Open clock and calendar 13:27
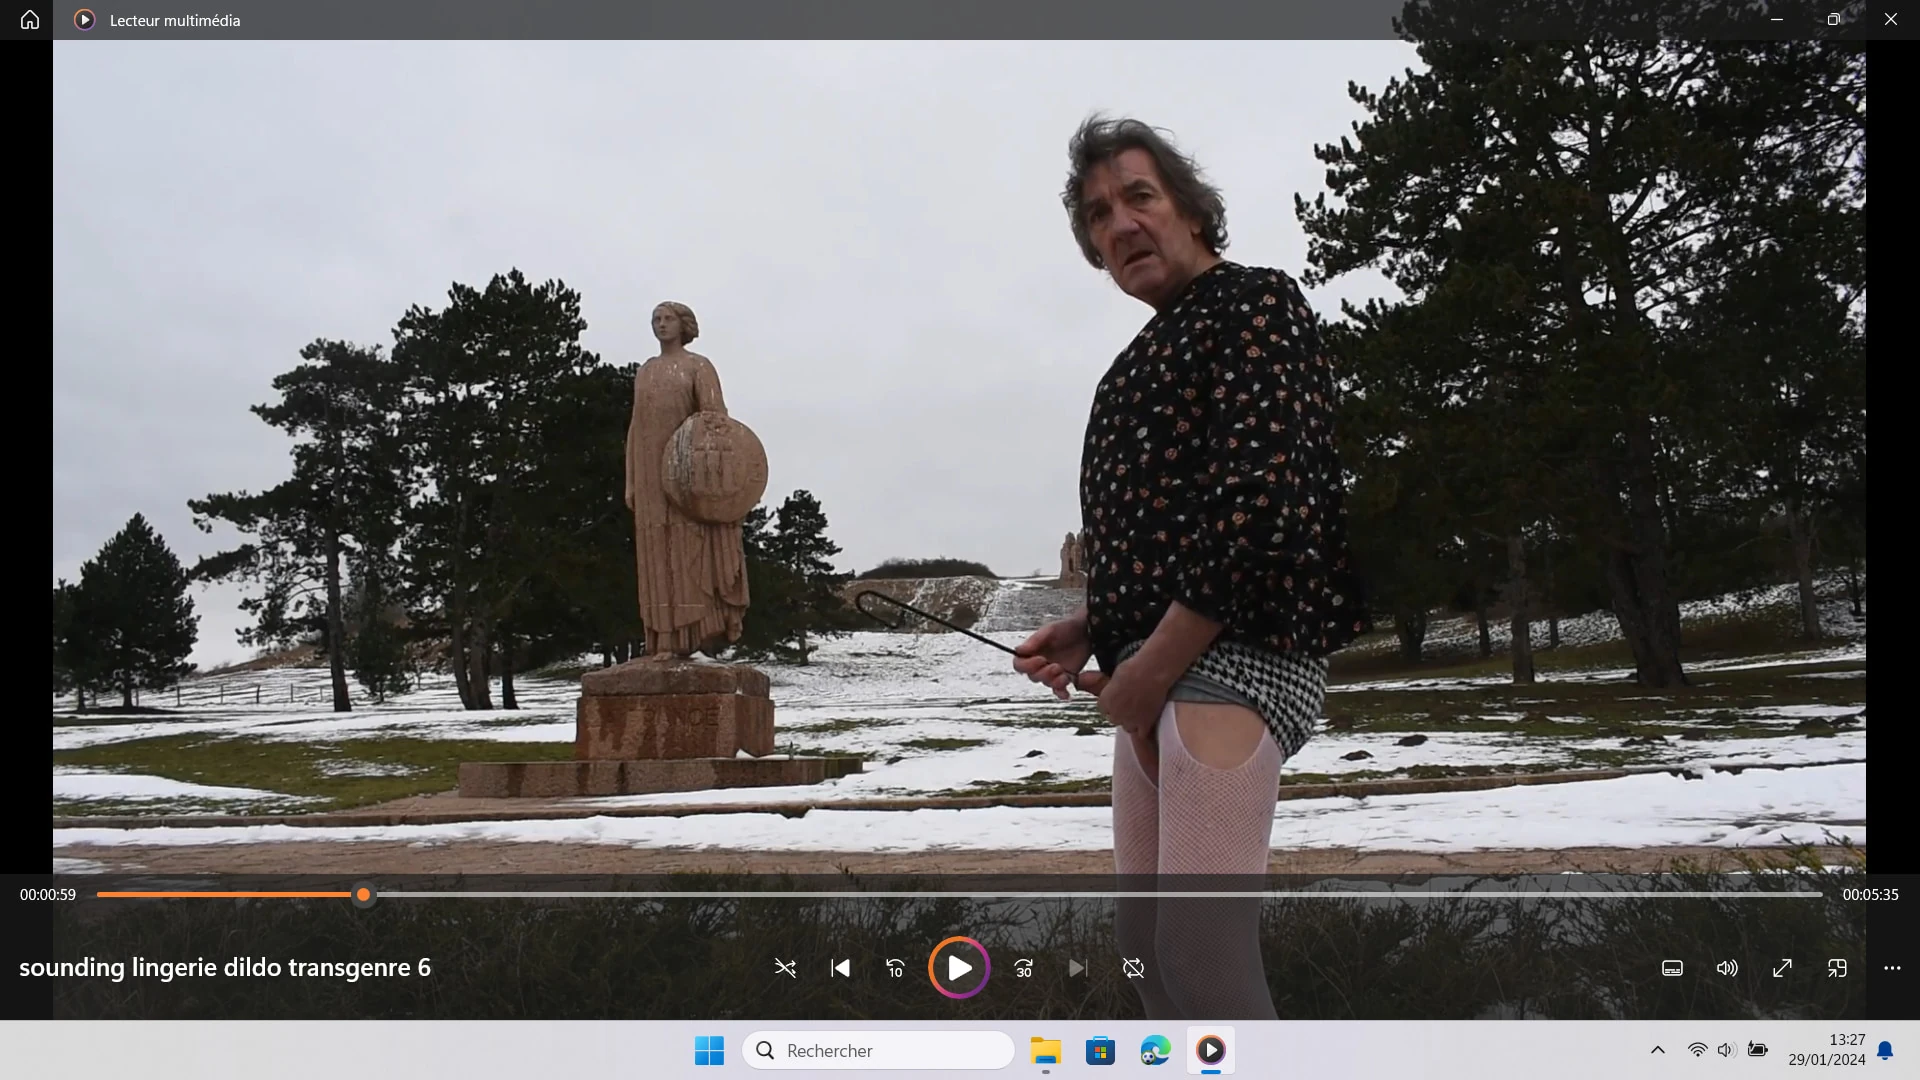Screen dimensions: 1920x1080 pos(1827,1050)
